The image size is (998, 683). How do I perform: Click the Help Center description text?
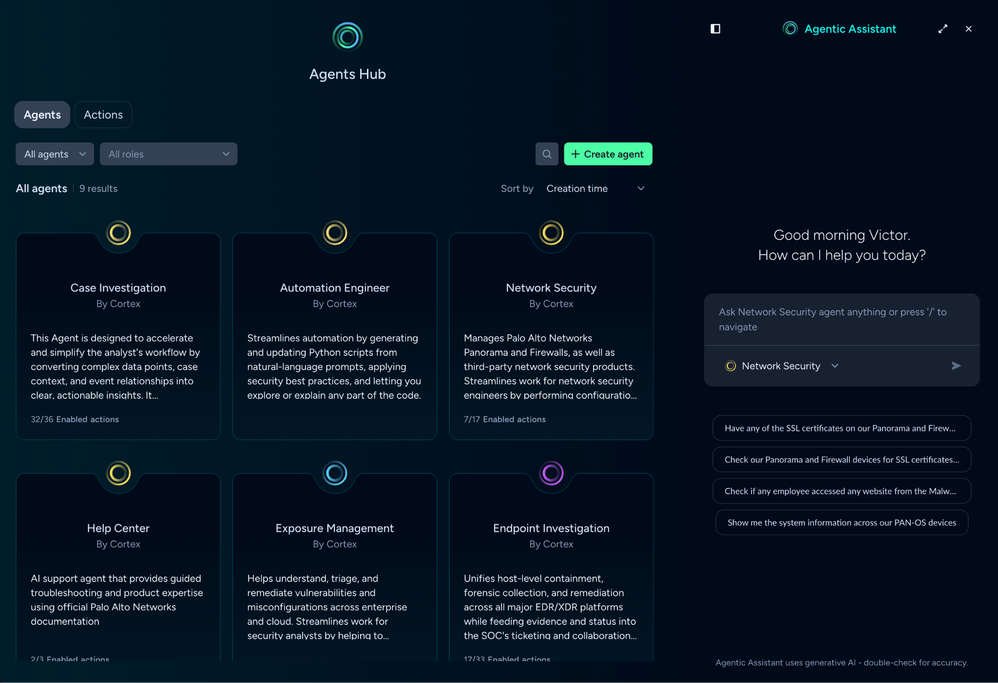click(x=117, y=600)
